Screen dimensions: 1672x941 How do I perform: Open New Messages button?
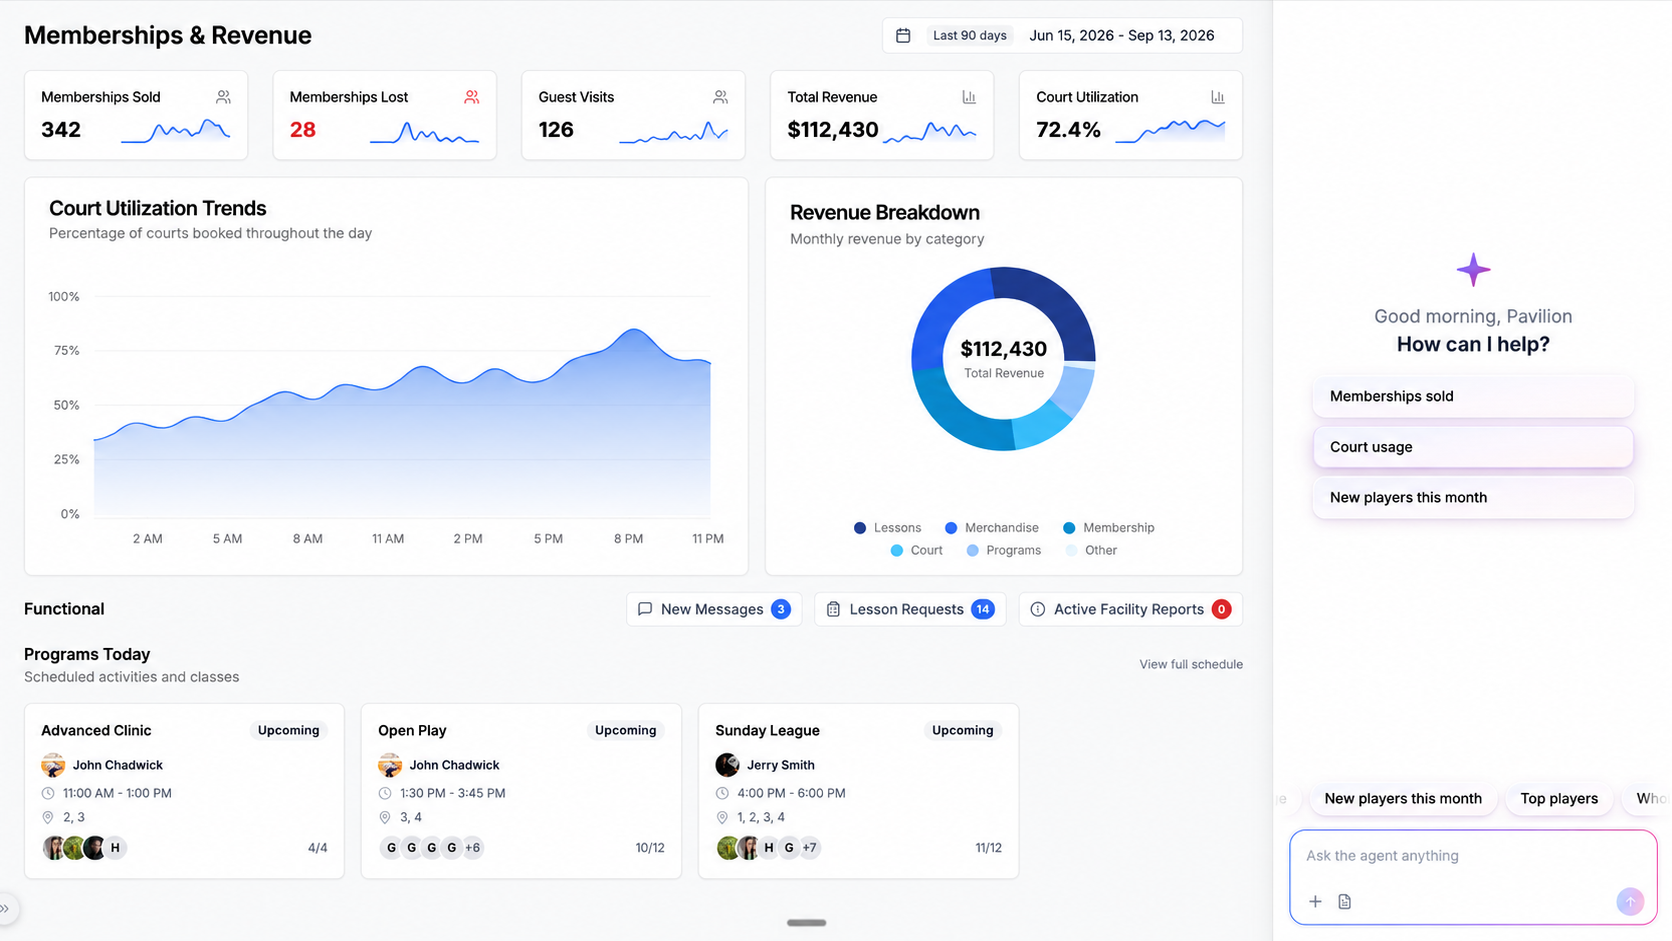(714, 609)
